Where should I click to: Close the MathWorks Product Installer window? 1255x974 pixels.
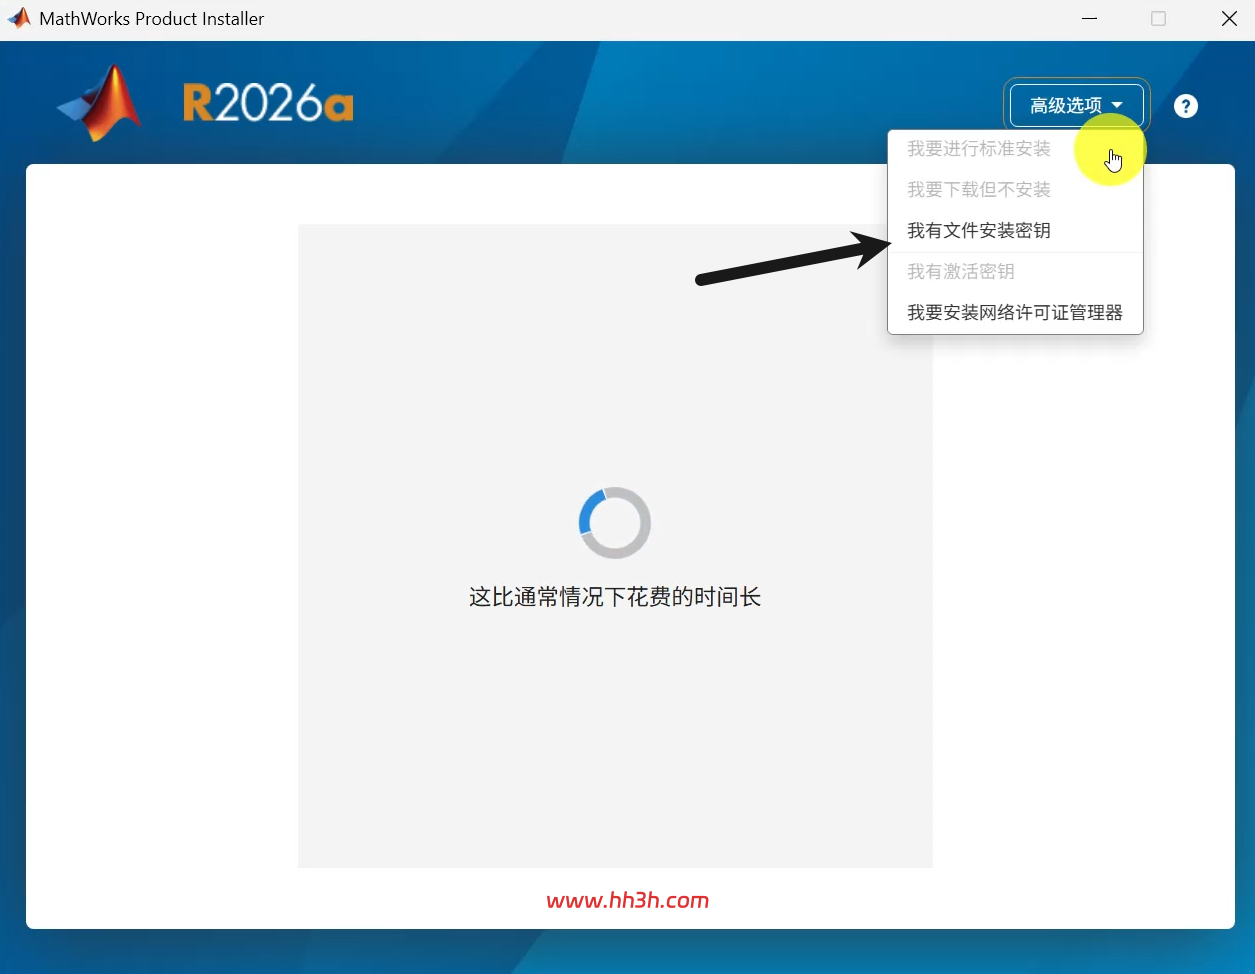1229,19
